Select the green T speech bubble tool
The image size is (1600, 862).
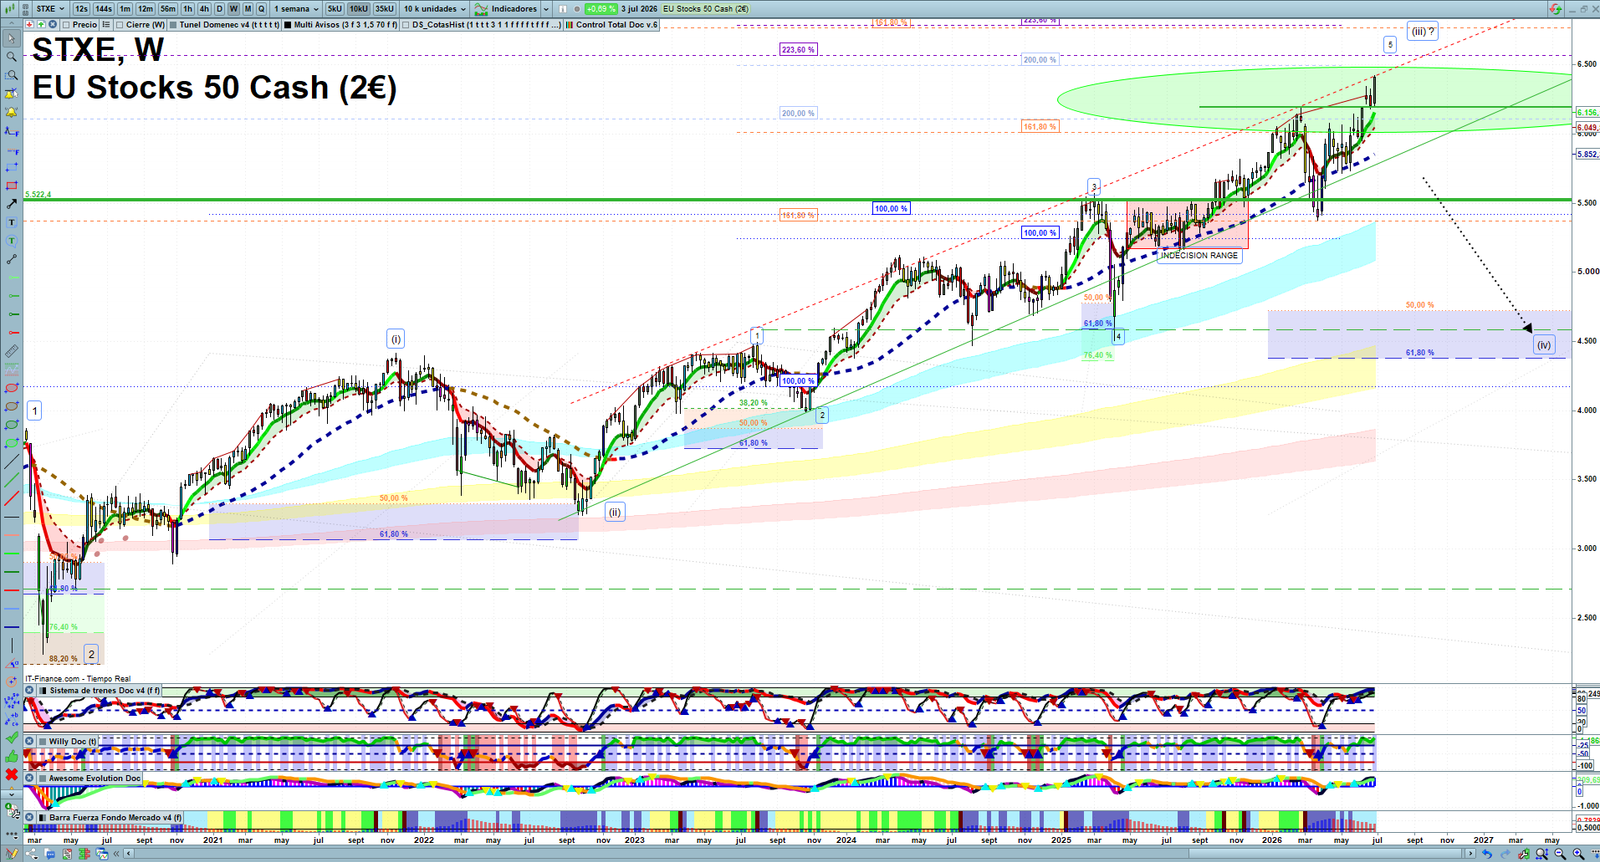click(11, 241)
